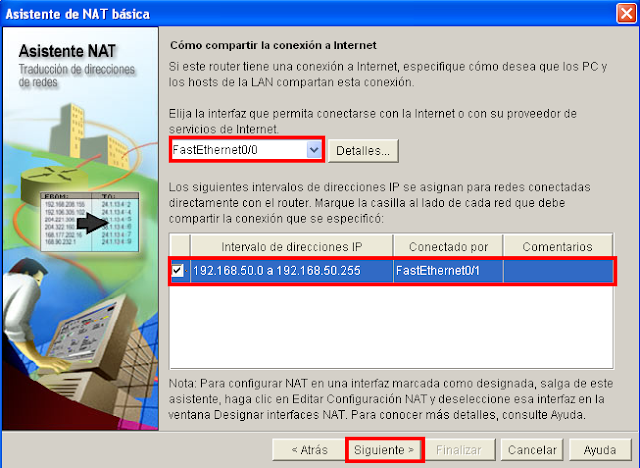Viewport: 640px width, 468px height.
Task: Close the Asistente de NAT básica window
Action: [626, 13]
